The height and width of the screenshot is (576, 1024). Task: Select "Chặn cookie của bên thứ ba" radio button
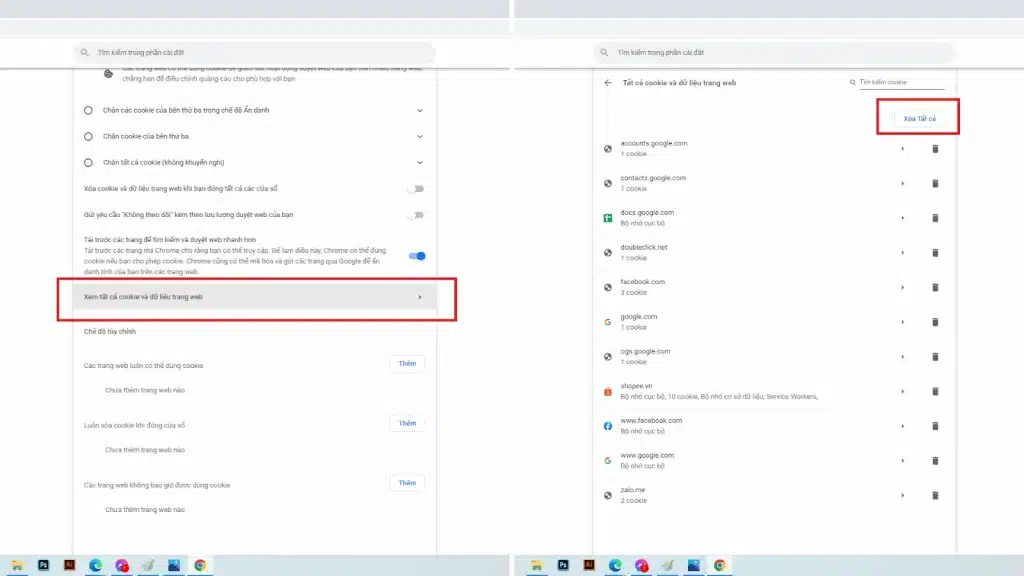tap(89, 136)
